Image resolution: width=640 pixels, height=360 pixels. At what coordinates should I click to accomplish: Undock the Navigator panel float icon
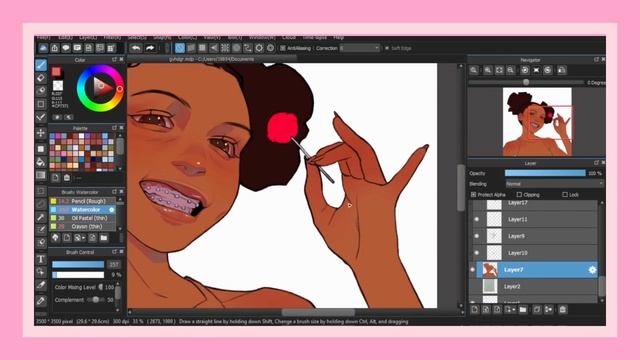(596, 60)
